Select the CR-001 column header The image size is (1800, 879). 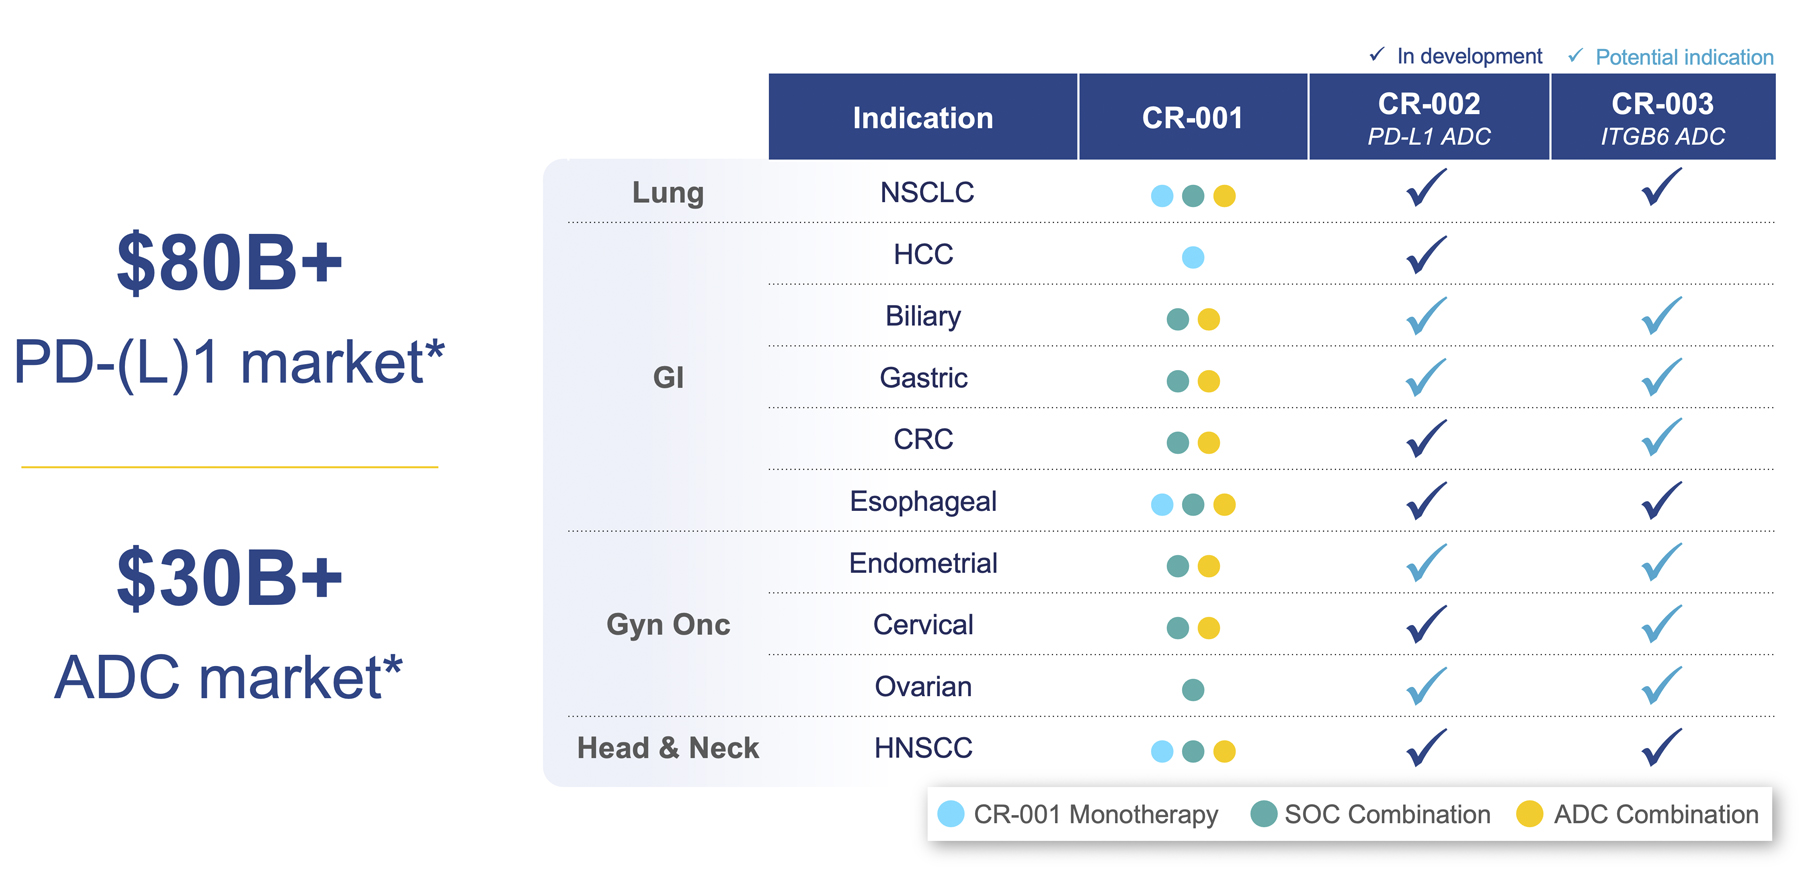click(1192, 118)
